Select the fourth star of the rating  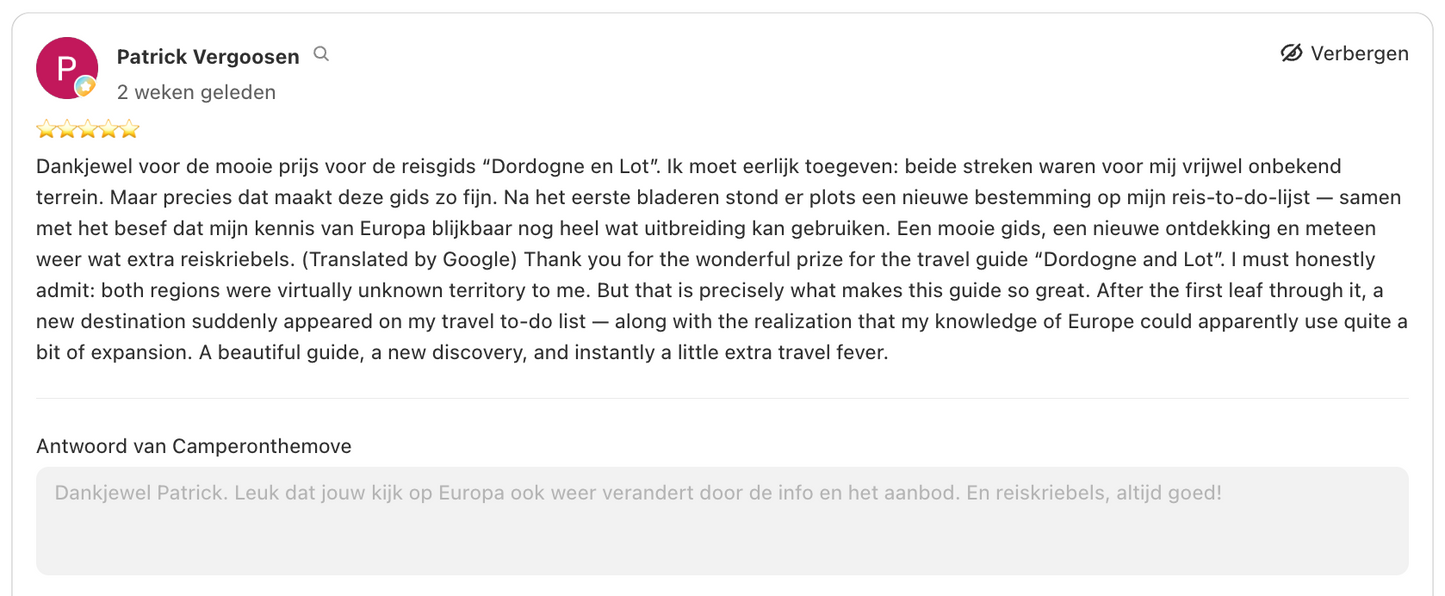pos(108,129)
